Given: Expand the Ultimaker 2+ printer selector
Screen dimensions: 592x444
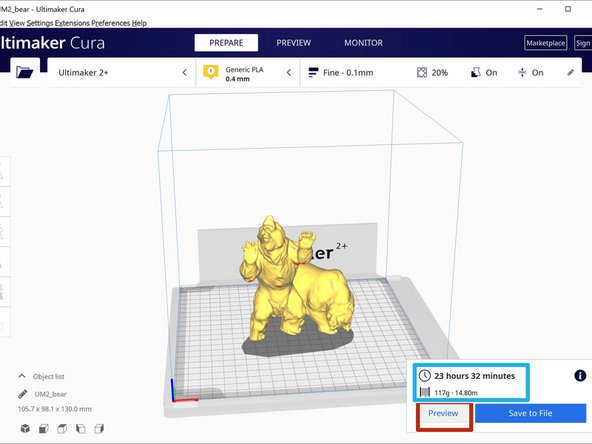Looking at the screenshot, I should [x=121, y=72].
